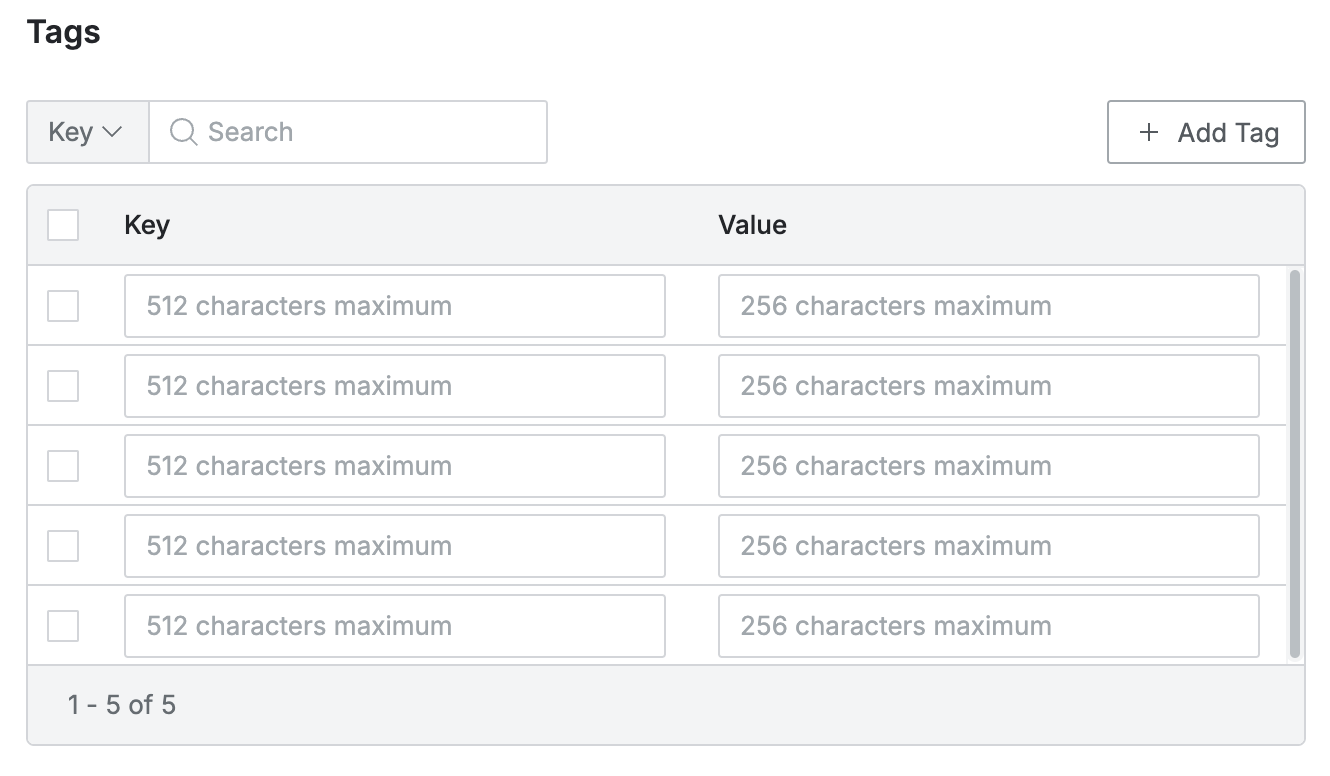
Task: Click the last row Value input field
Action: 988,626
